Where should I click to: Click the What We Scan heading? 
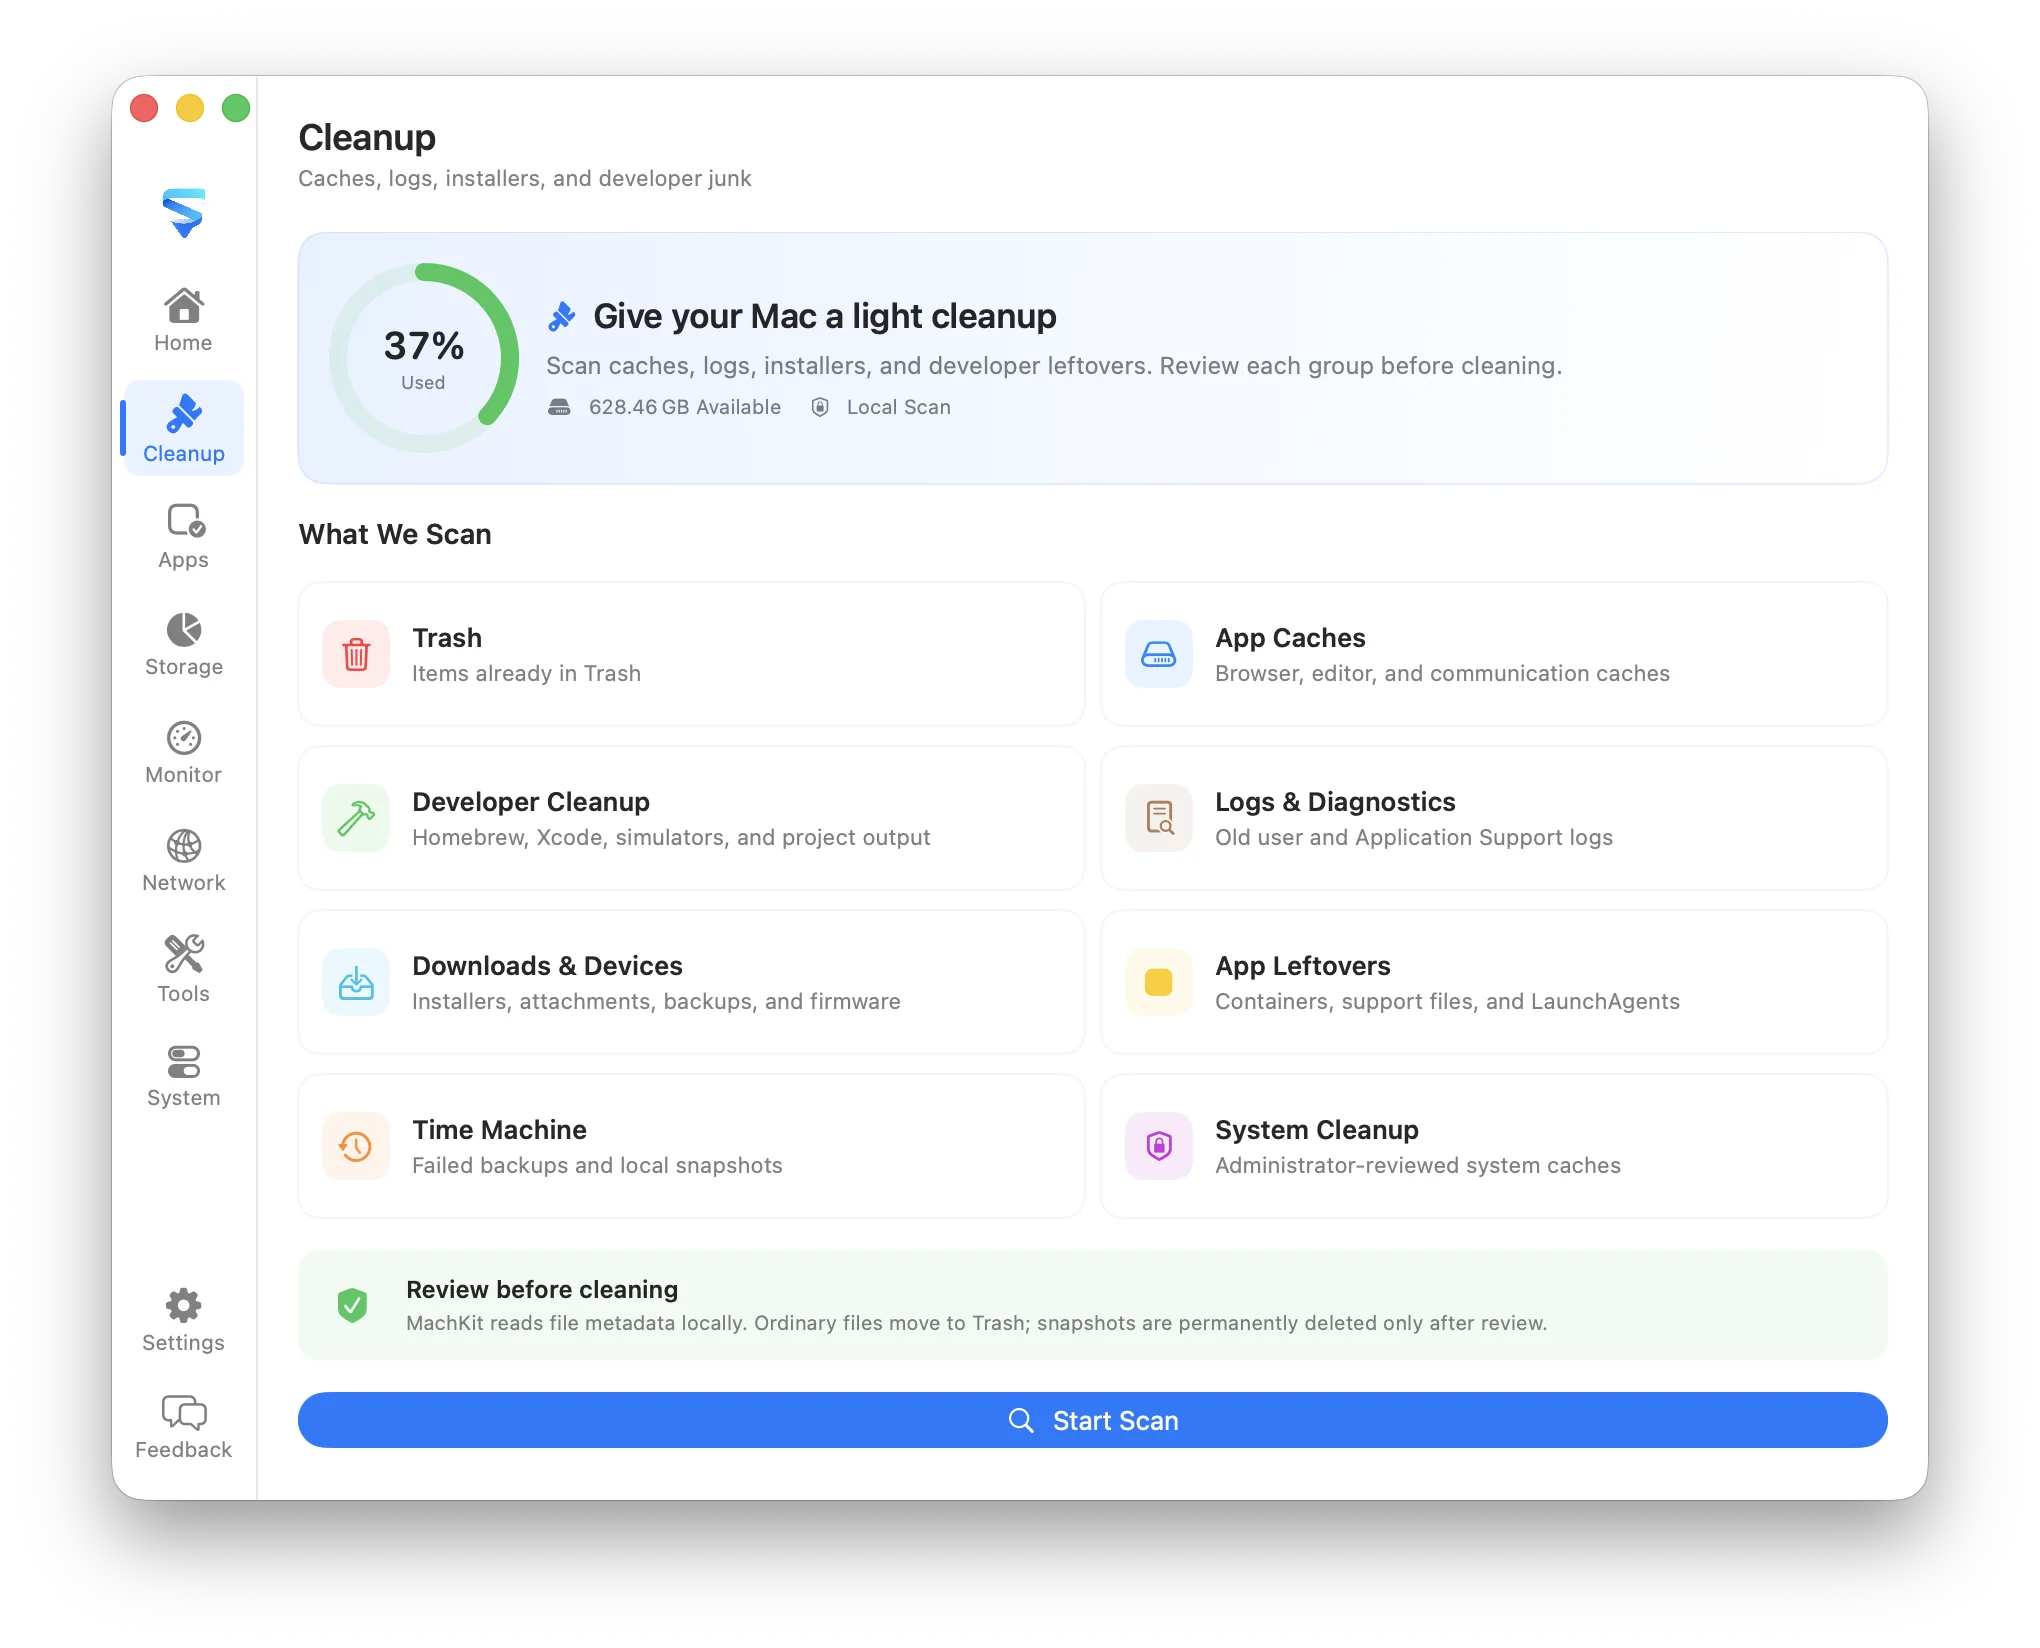395,534
